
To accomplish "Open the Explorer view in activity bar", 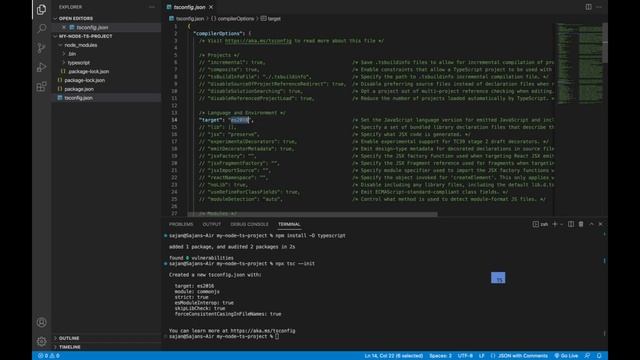I will [41, 9].
